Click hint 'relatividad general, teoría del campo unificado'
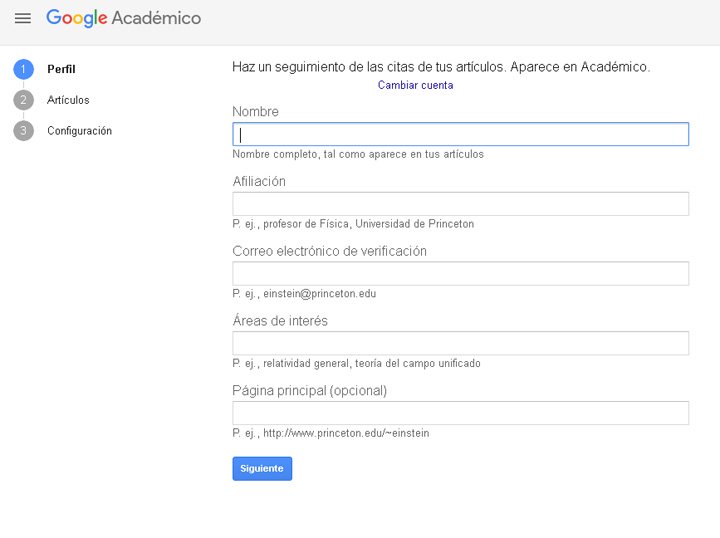The width and height of the screenshot is (720, 538). [372, 364]
